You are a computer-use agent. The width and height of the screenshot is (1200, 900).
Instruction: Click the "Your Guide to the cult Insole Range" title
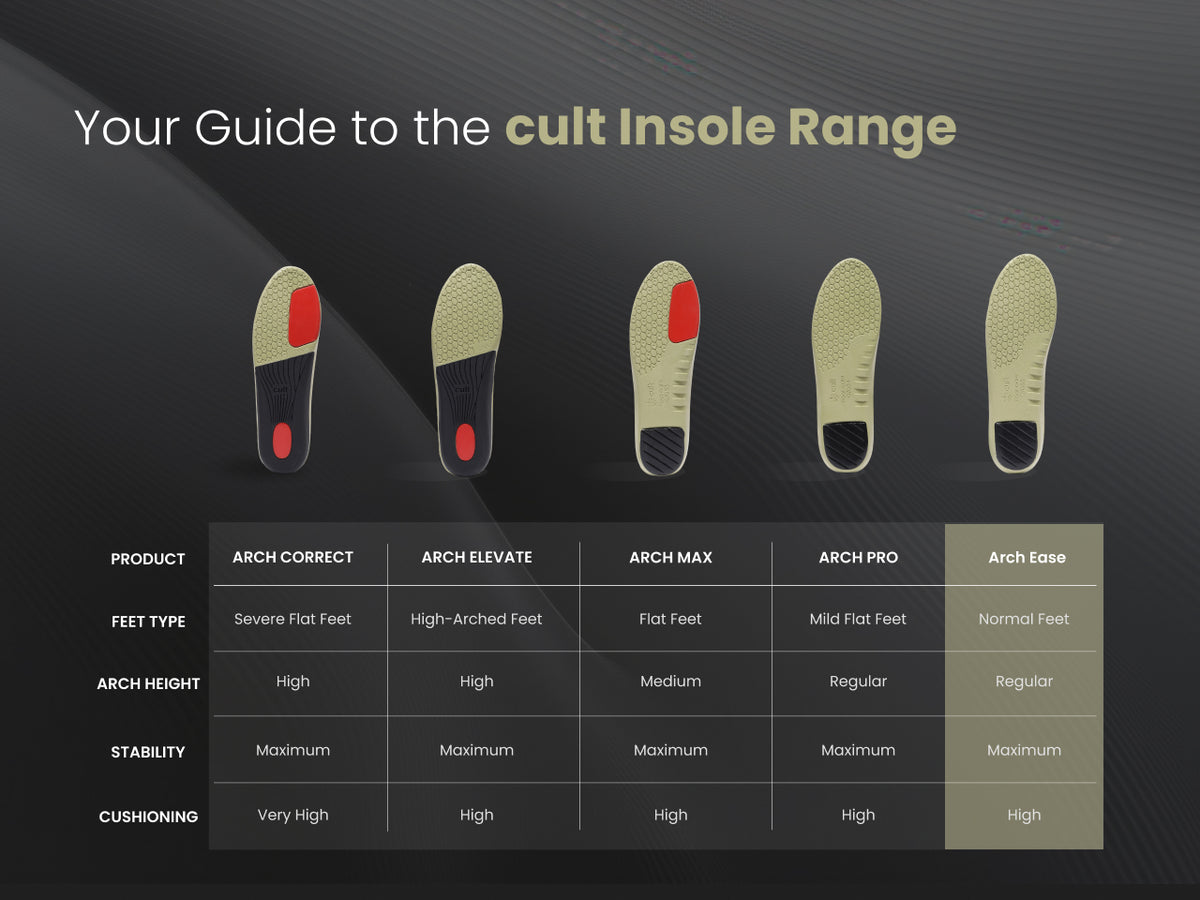tap(515, 128)
